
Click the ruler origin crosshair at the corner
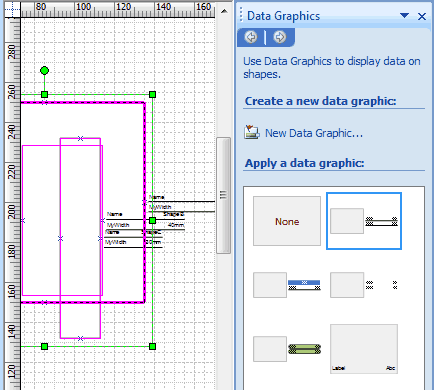tap(12, 9)
